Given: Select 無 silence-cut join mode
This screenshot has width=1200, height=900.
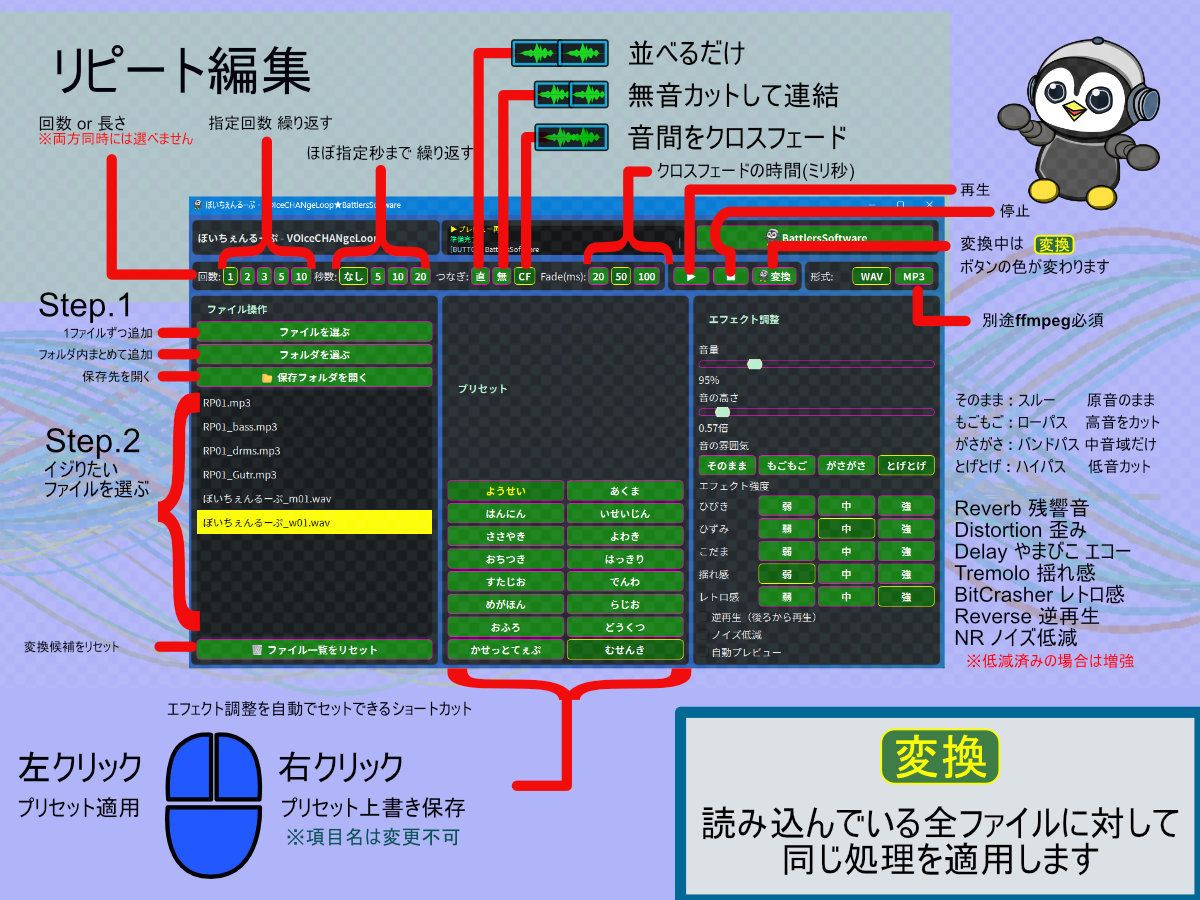Looking at the screenshot, I should (x=502, y=277).
